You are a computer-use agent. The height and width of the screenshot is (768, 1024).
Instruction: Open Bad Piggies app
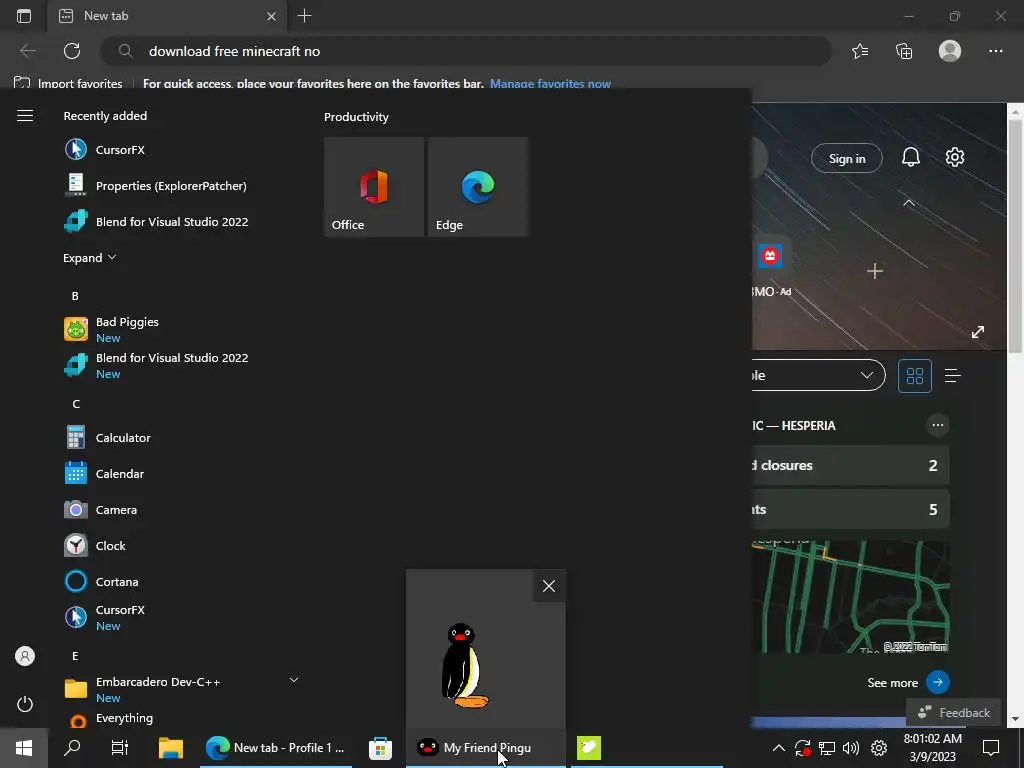111,329
